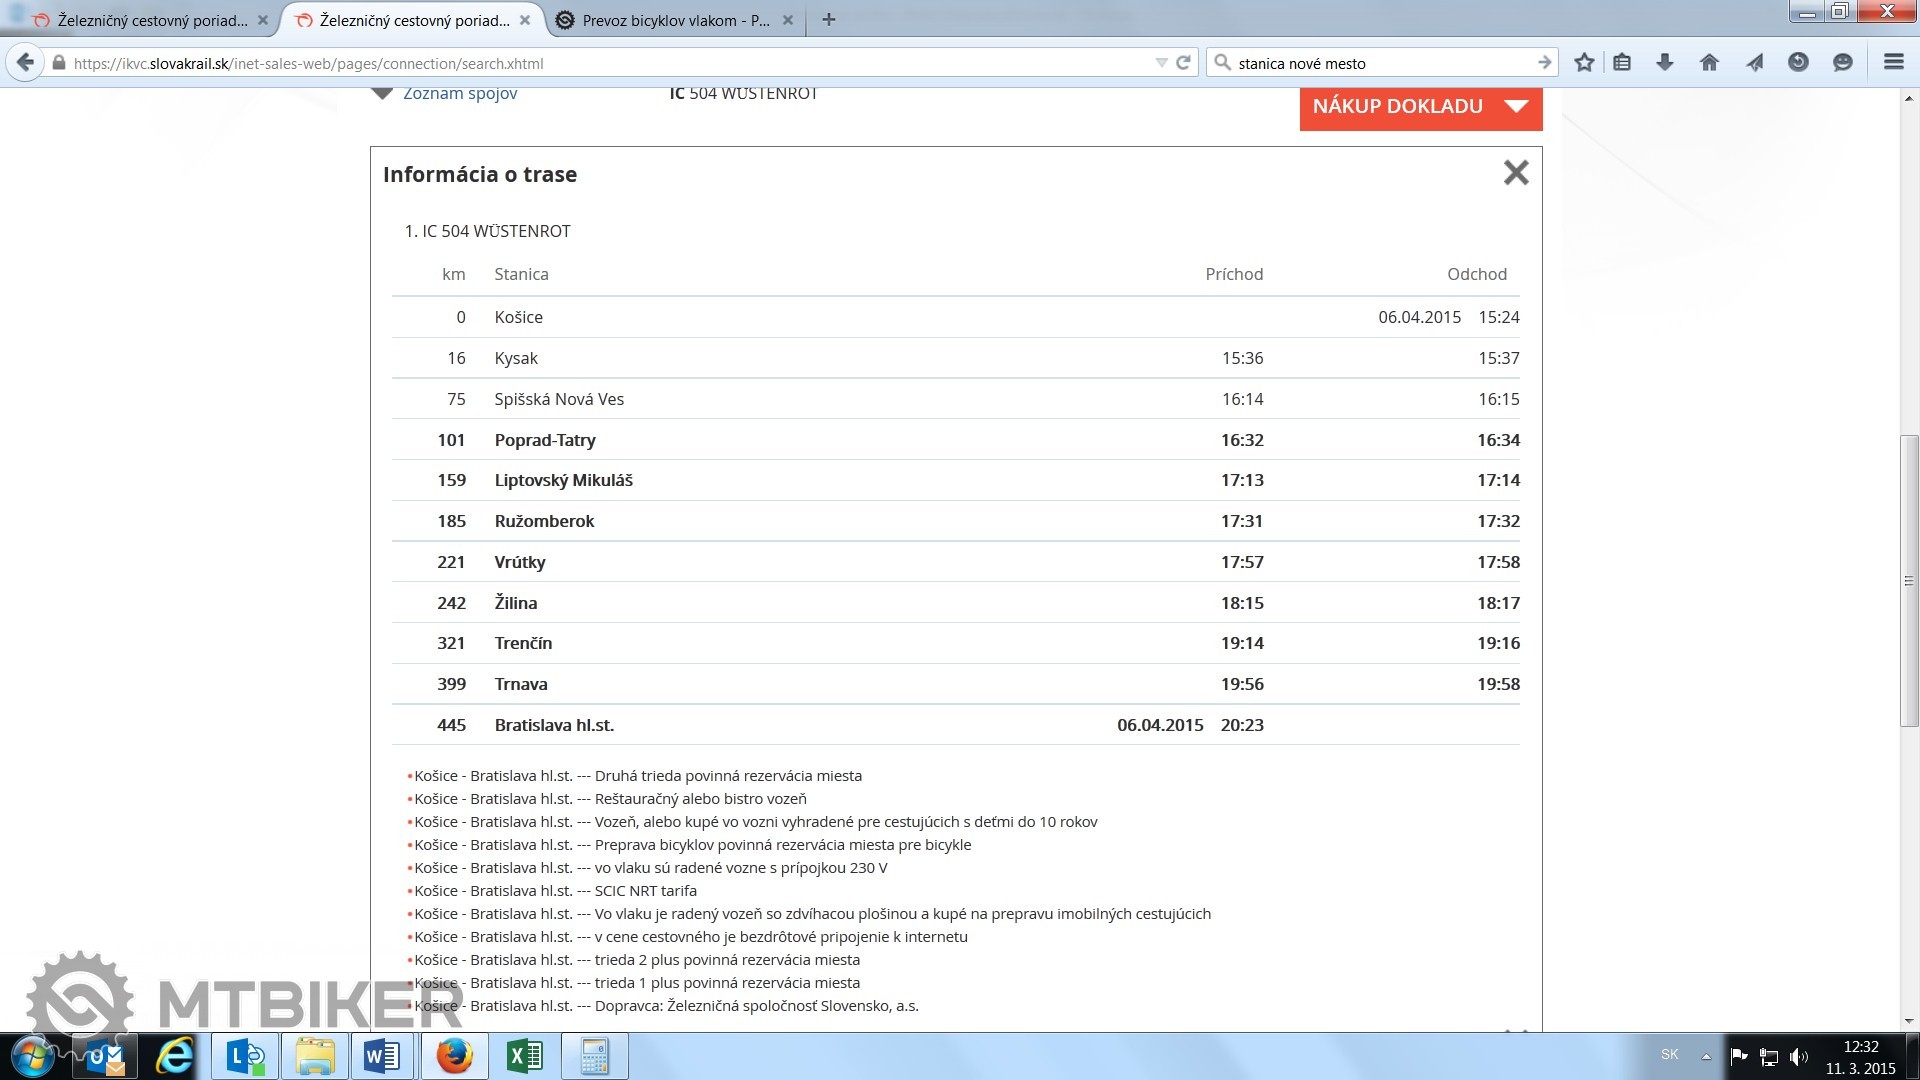
Task: Launch Word from the taskbar
Action: (382, 1056)
